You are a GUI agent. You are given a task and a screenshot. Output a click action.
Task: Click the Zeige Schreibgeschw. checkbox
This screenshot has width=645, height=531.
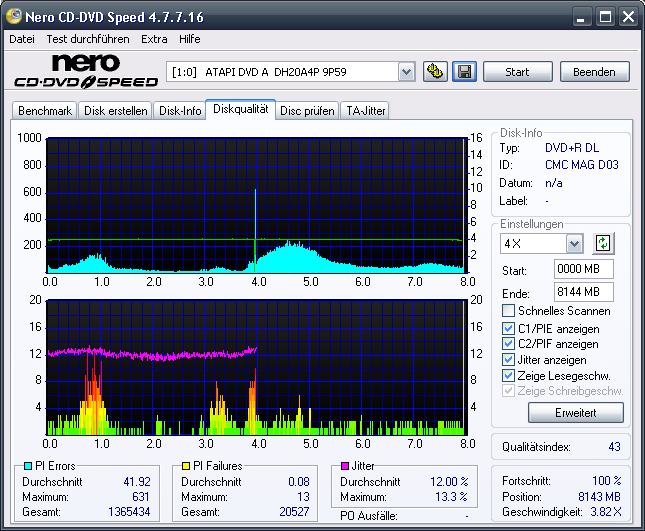point(508,390)
